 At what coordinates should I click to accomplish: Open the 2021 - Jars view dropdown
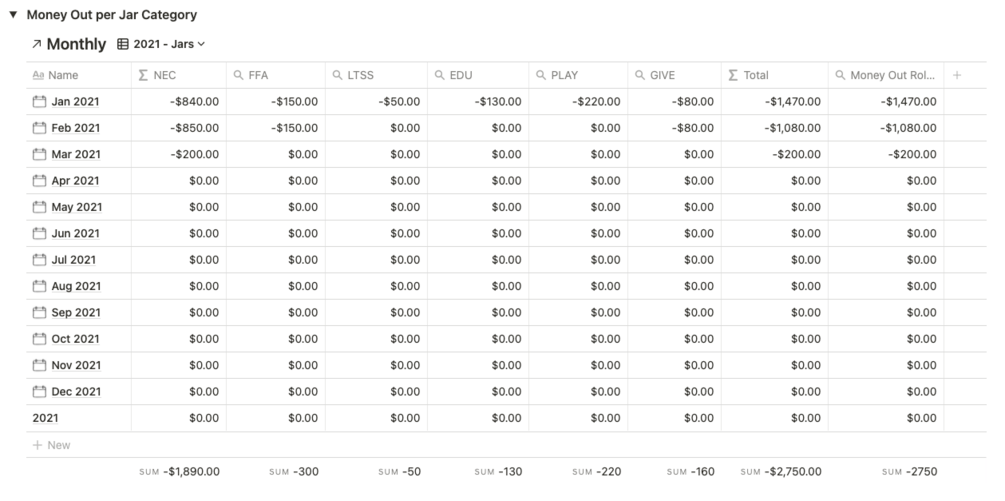click(x=169, y=44)
